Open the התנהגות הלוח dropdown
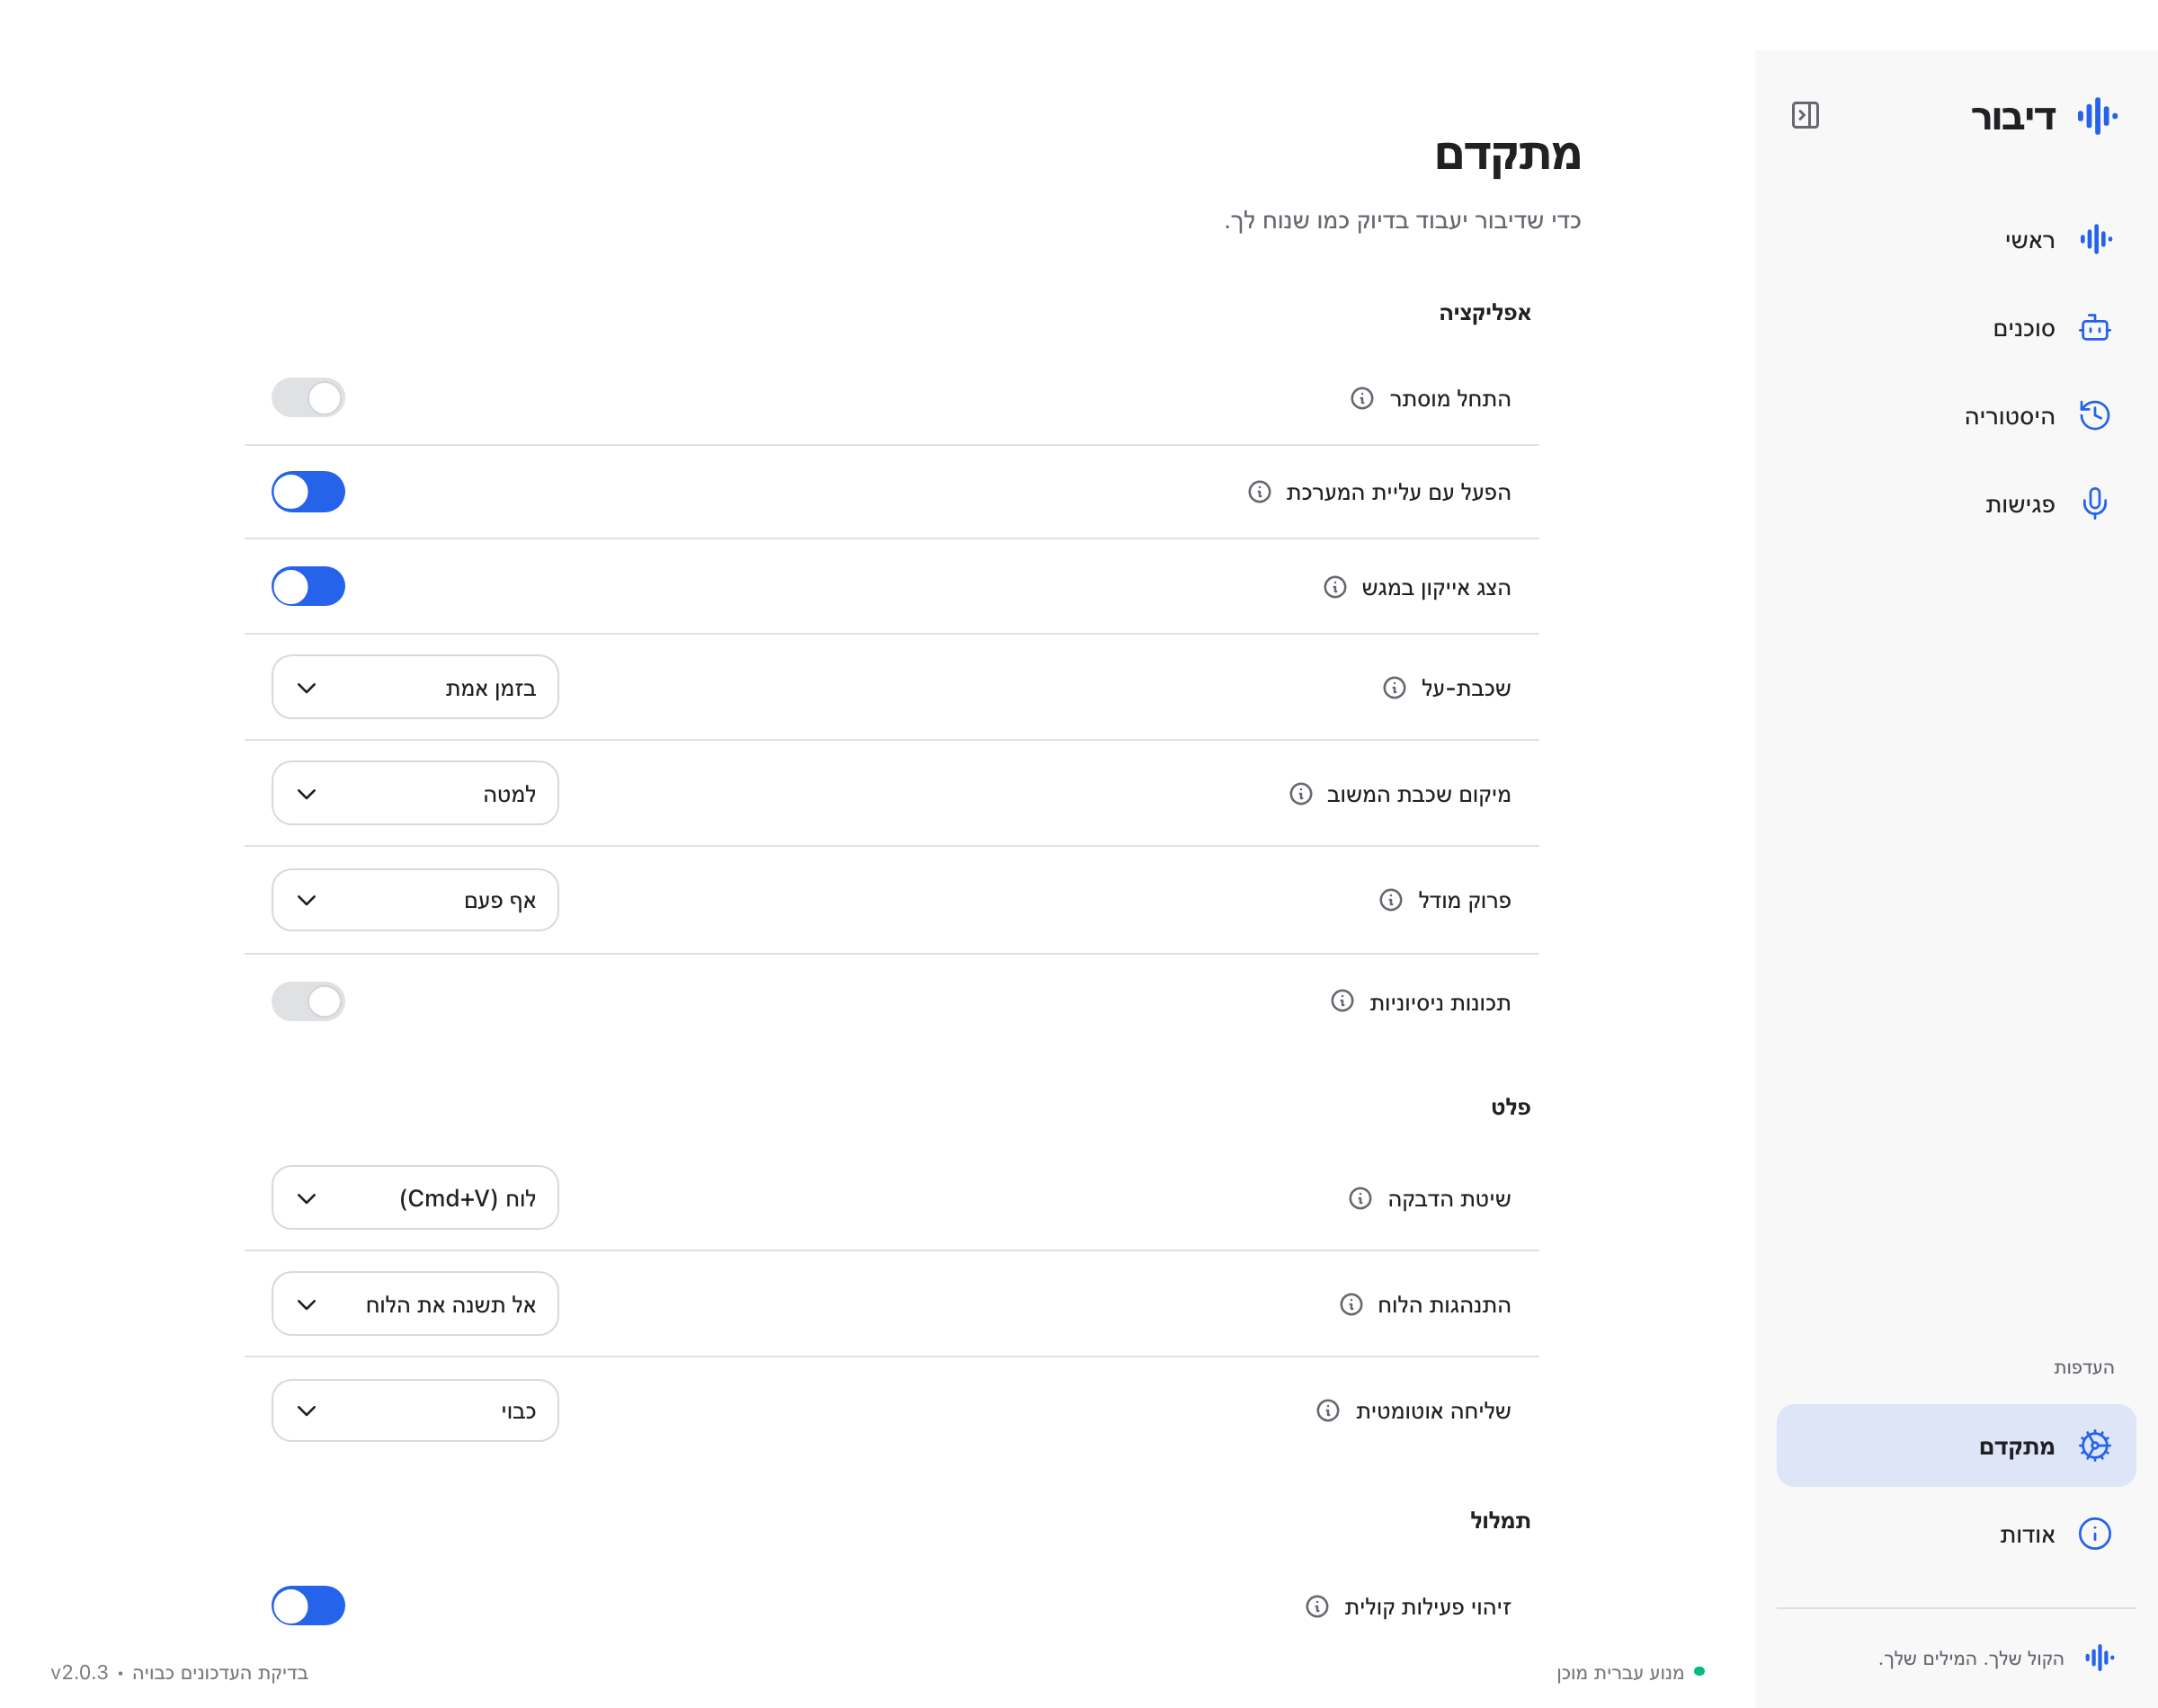The width and height of the screenshot is (2158, 1708). 415,1304
